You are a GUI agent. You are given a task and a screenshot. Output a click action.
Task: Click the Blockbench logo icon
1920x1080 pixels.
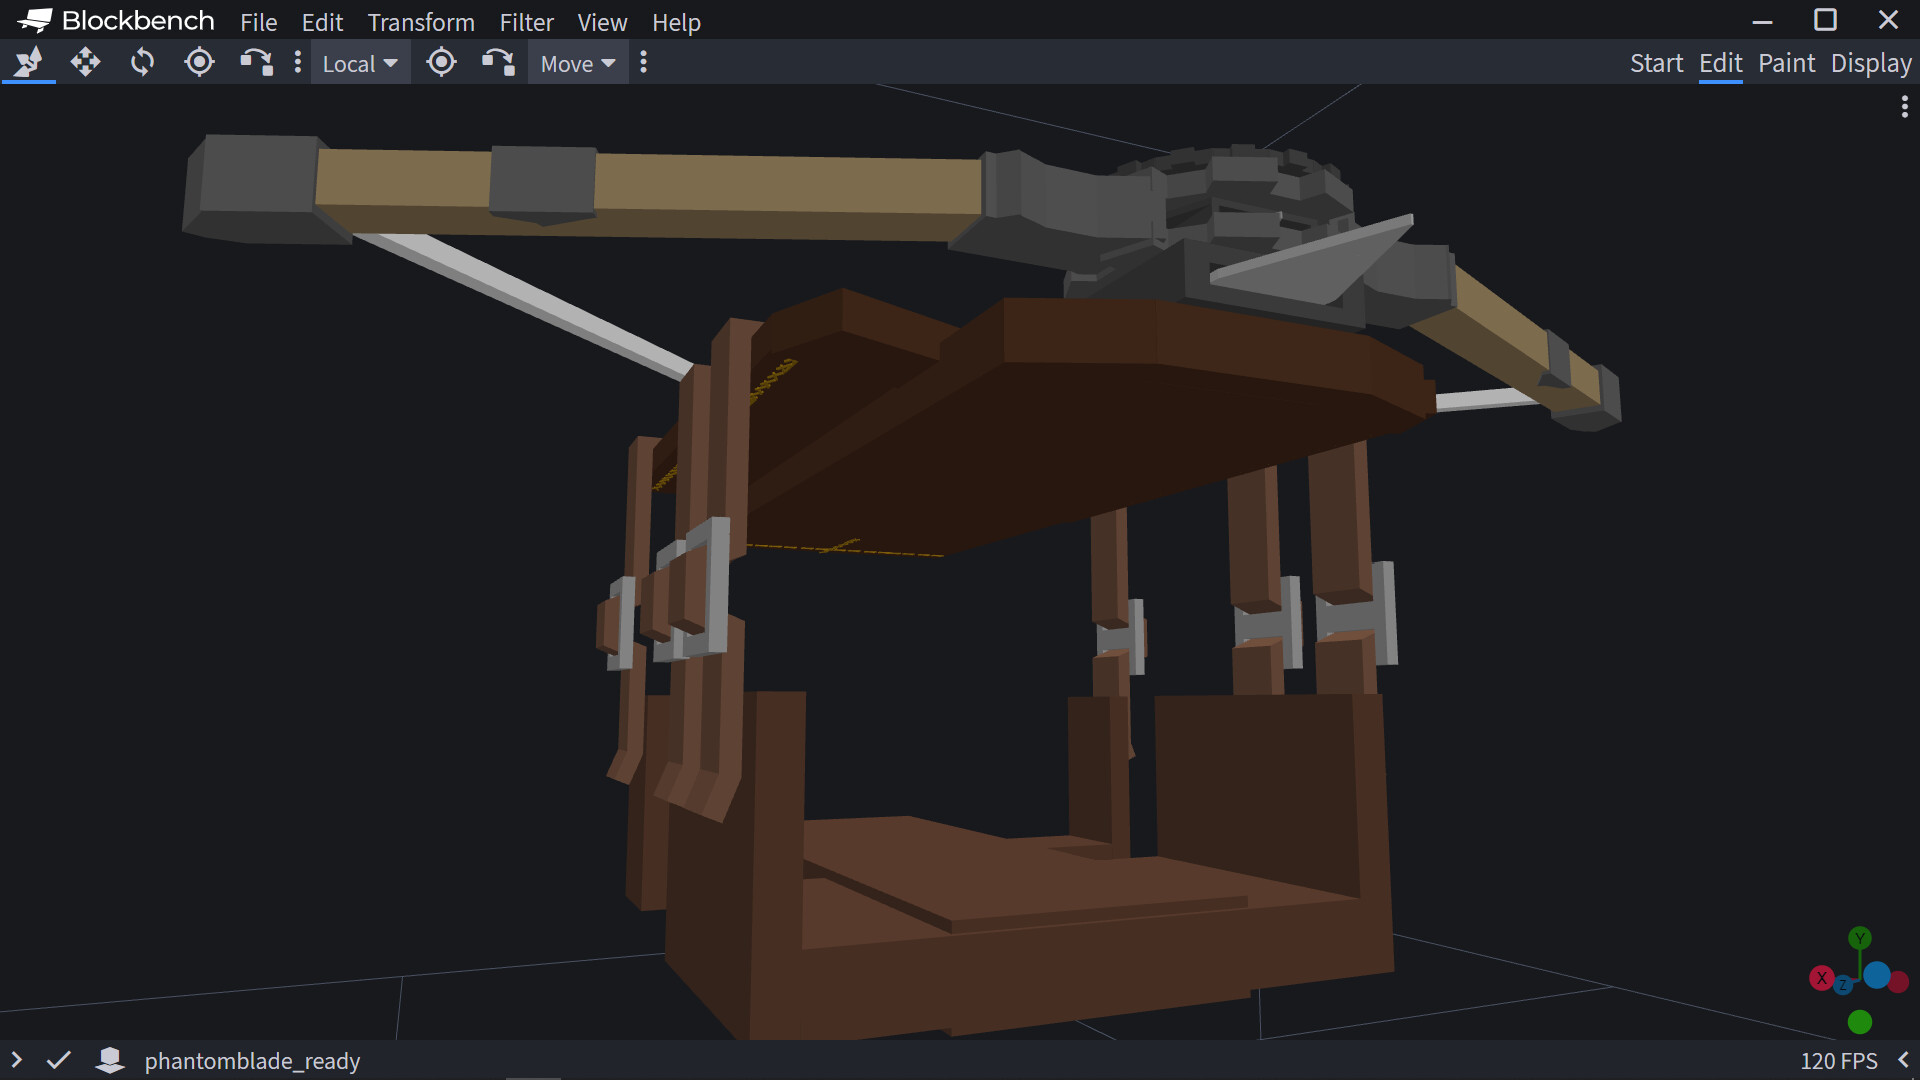click(35, 20)
